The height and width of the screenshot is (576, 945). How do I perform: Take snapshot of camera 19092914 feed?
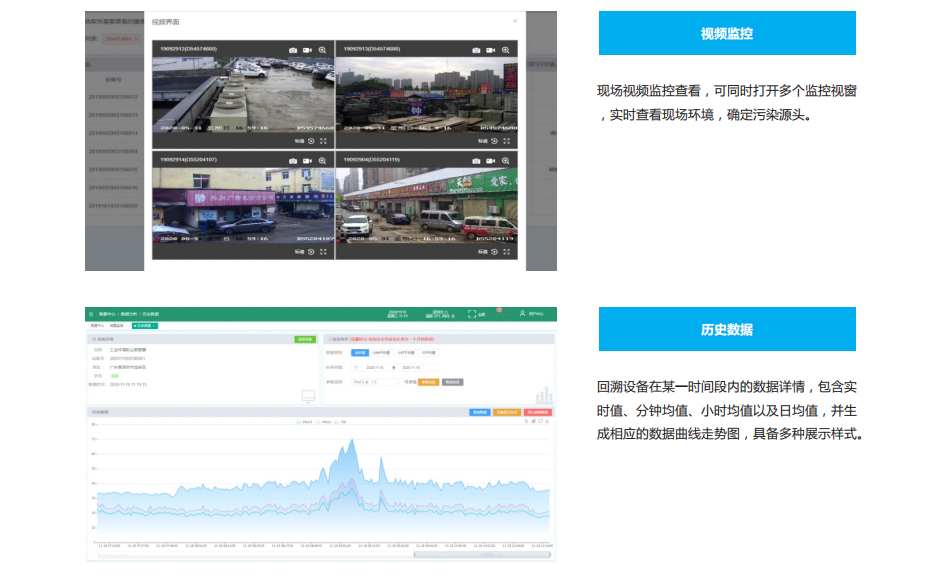[293, 161]
